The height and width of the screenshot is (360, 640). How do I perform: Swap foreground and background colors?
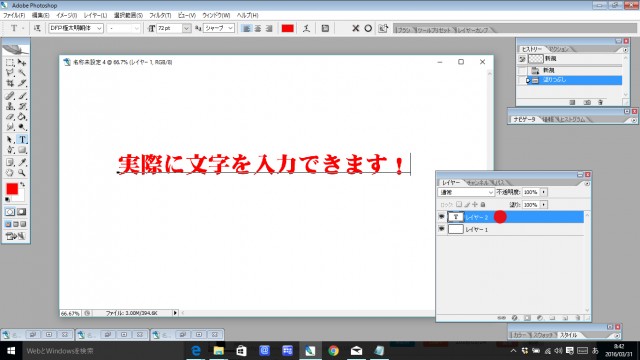pyautogui.click(x=22, y=184)
